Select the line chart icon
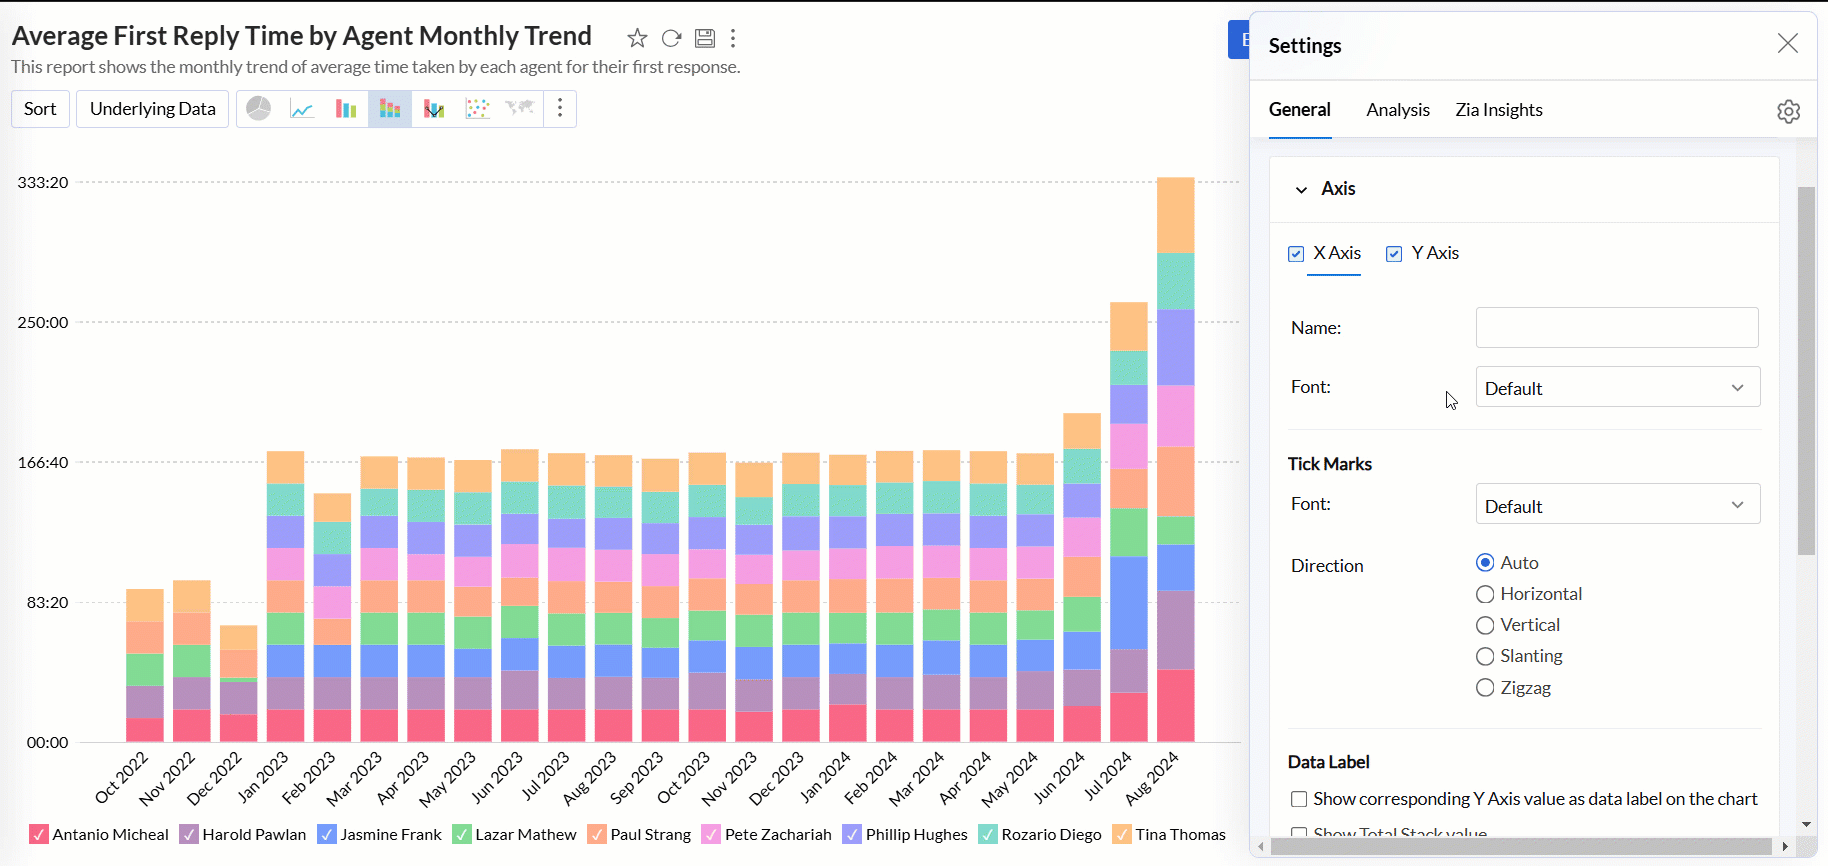Image resolution: width=1828 pixels, height=866 pixels. pyautogui.click(x=302, y=109)
